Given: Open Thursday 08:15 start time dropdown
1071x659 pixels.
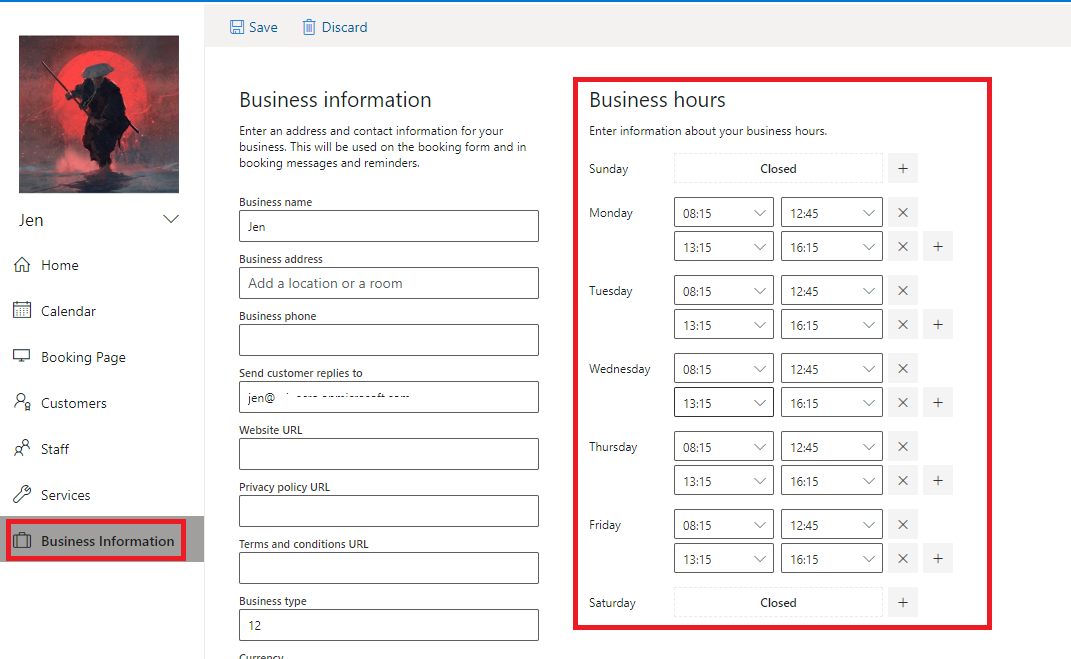Looking at the screenshot, I should [x=723, y=446].
